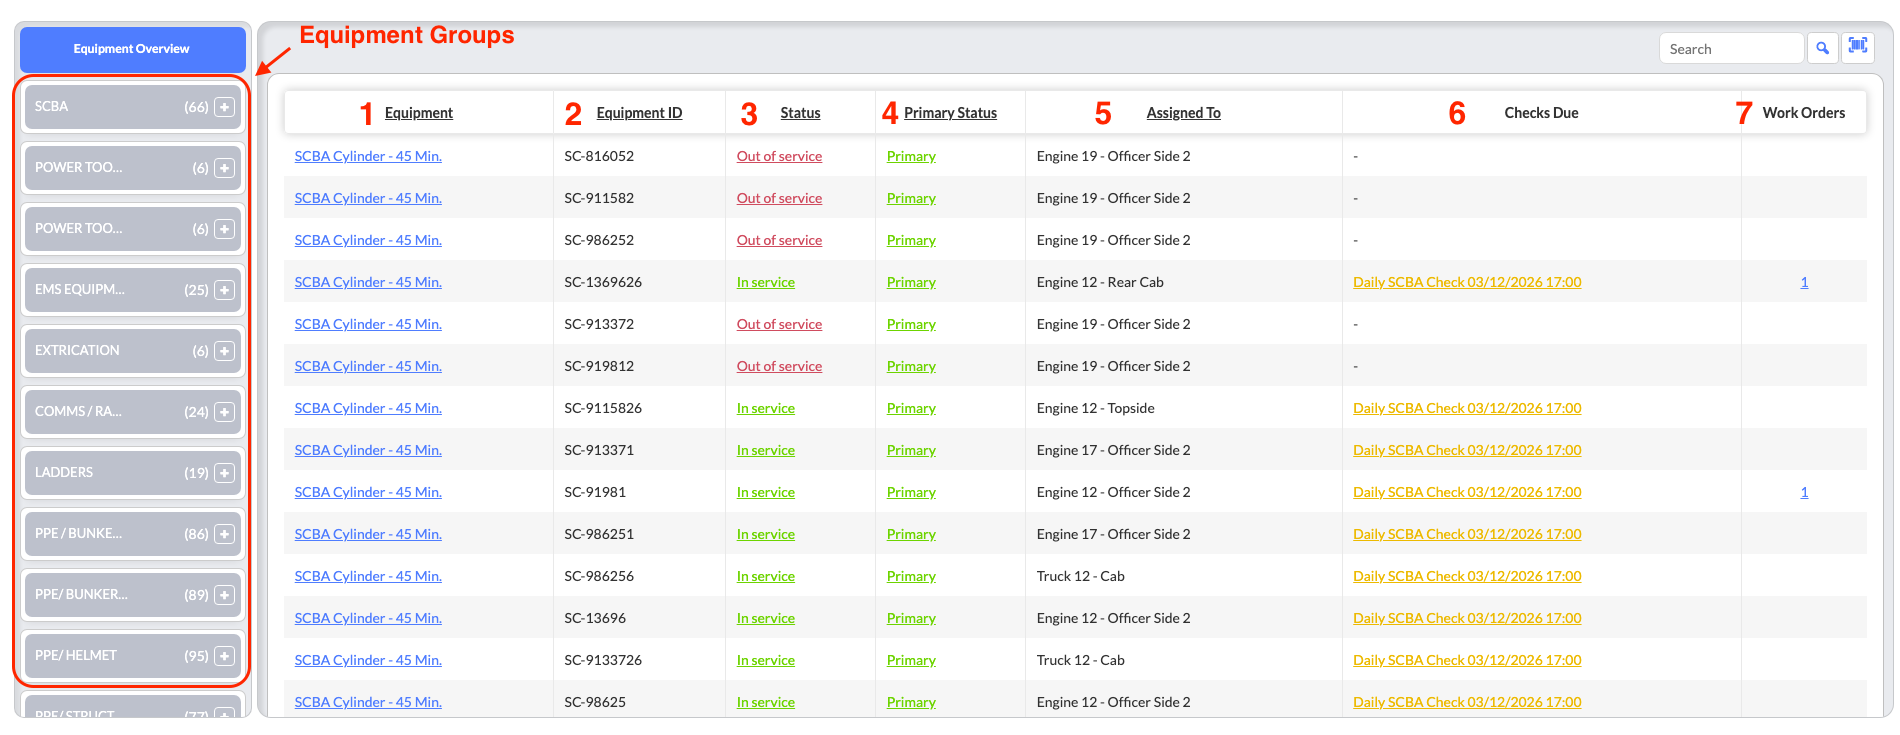Image resolution: width=1900 pixels, height=735 pixels.
Task: Open Daily SCBA Check for SC-986256
Action: pos(1467,576)
